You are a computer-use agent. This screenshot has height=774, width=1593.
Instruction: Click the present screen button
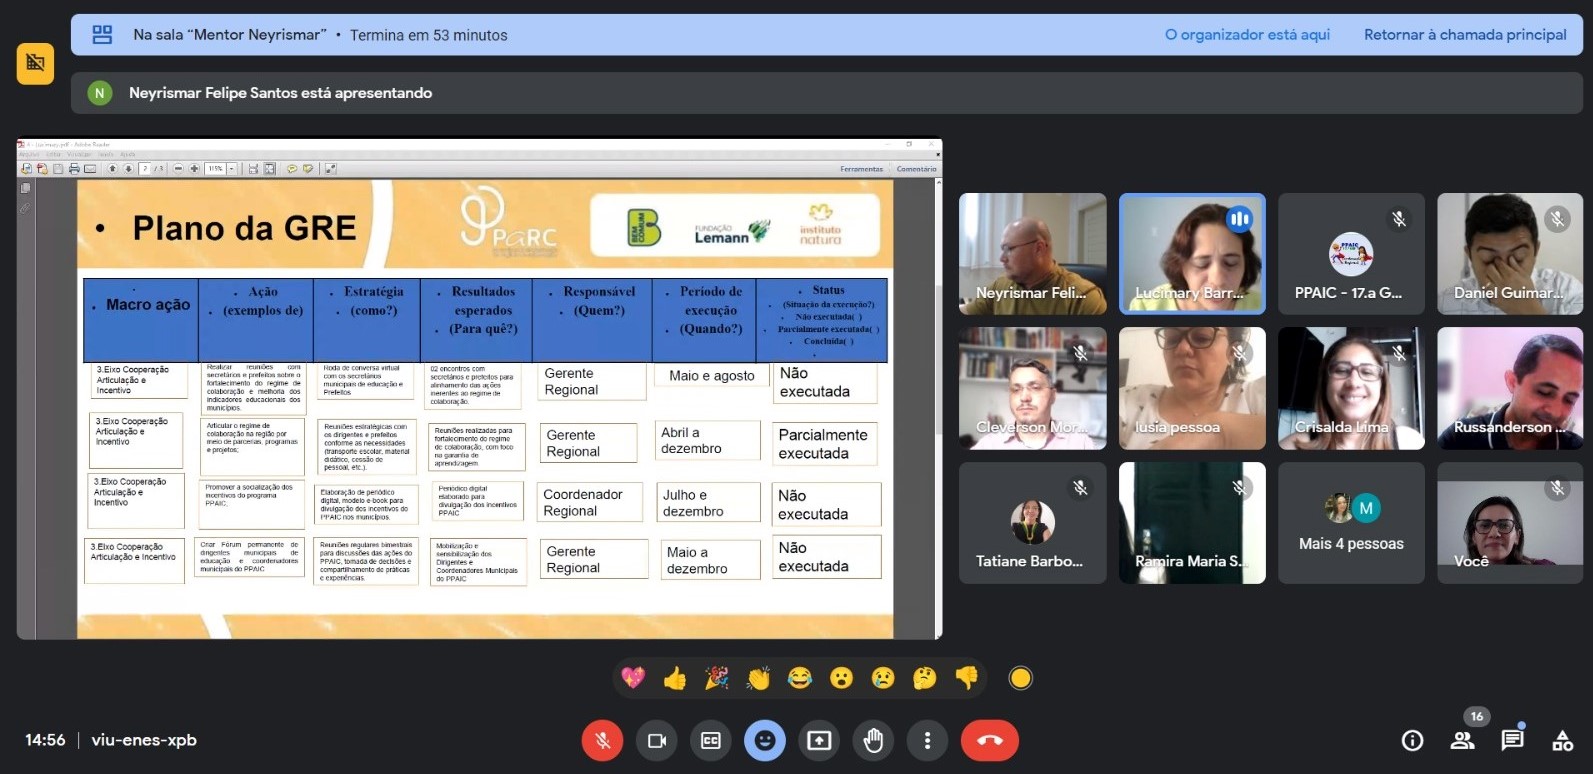point(819,740)
